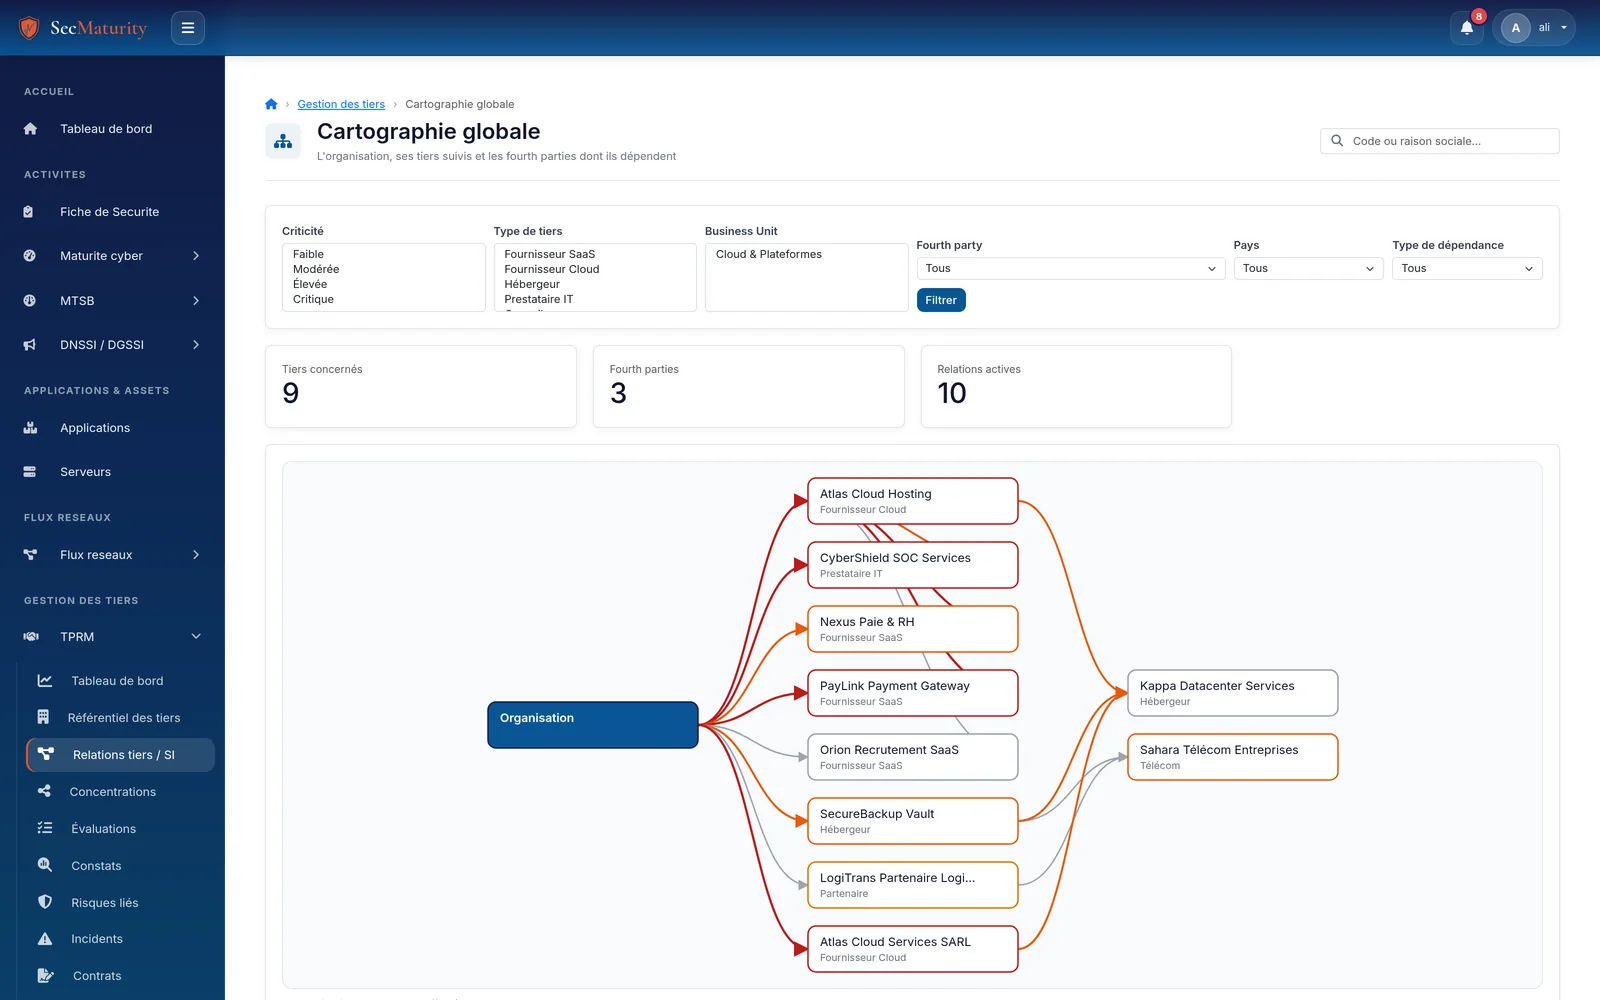The height and width of the screenshot is (1000, 1600).
Task: Click the Incidents warning triangle icon
Action: (45, 939)
